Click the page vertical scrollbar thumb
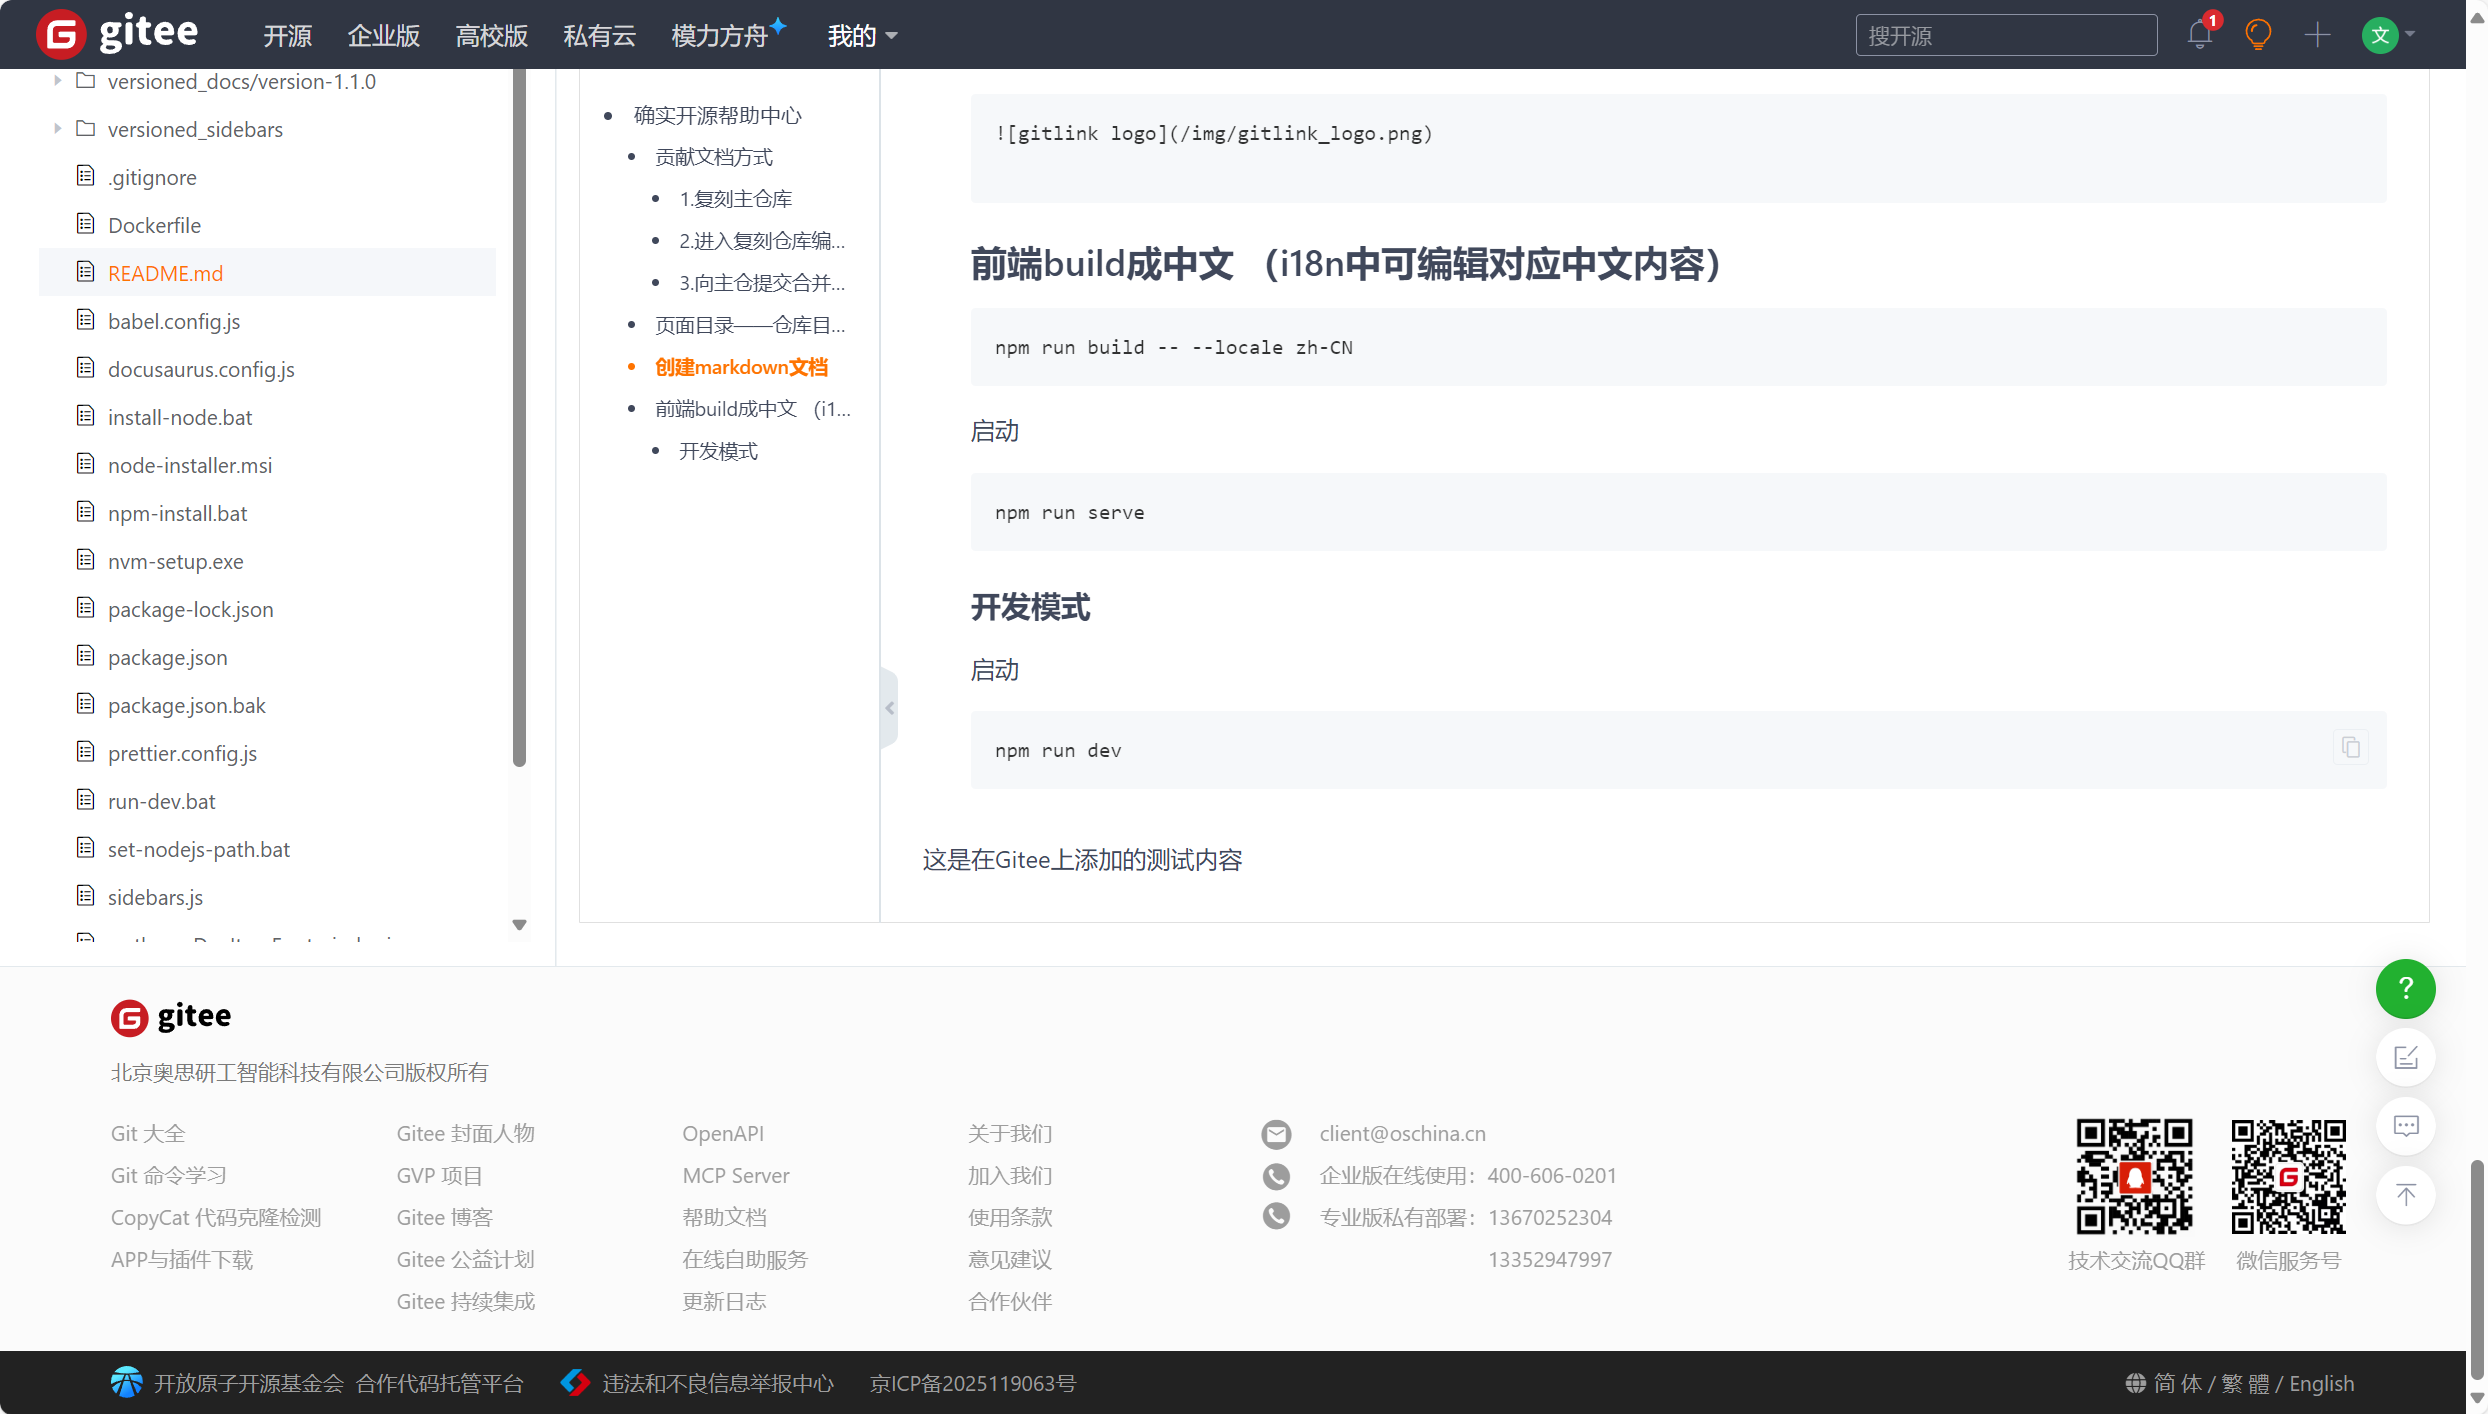Screen dimensions: 2488x1414 coord(2476,1268)
